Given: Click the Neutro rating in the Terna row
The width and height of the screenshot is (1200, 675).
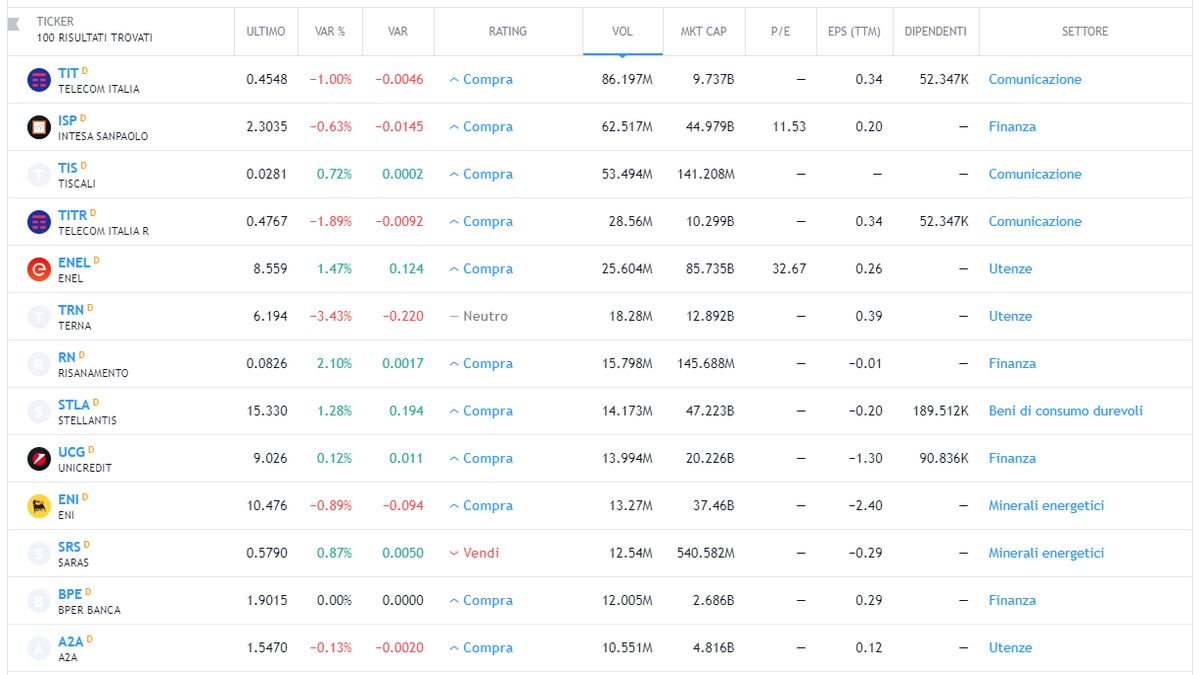Looking at the screenshot, I should [479, 316].
